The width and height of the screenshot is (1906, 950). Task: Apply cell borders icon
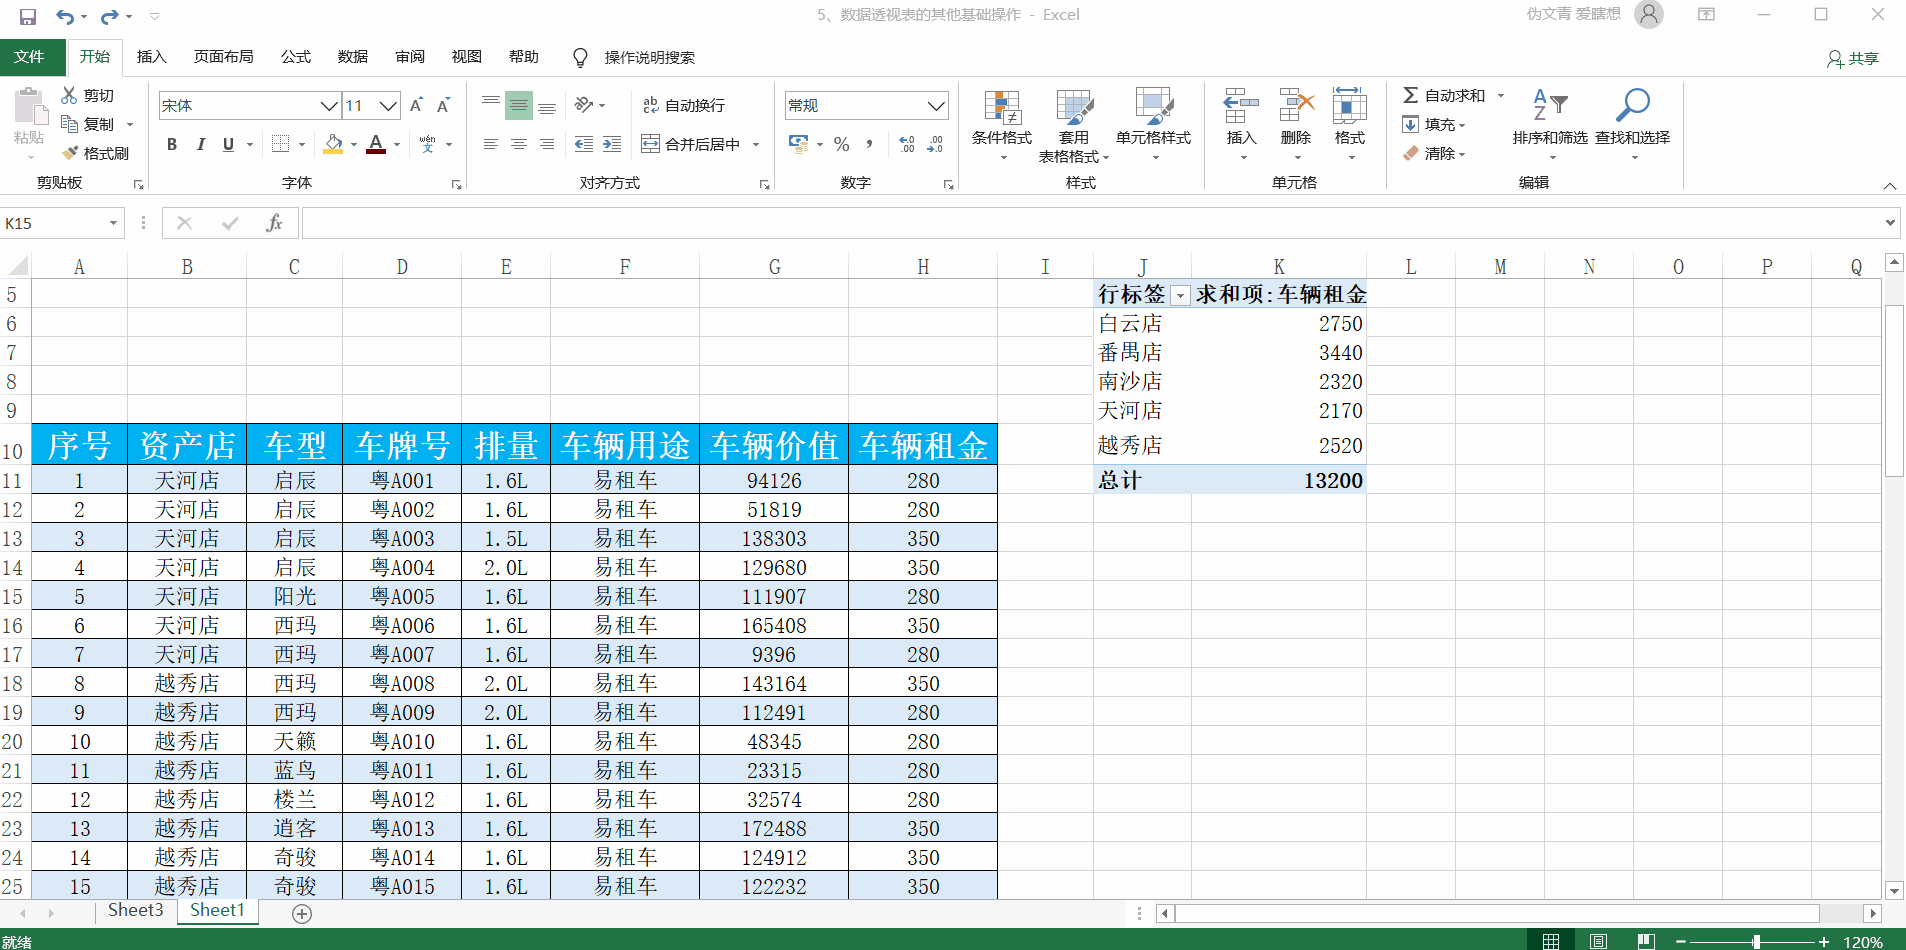[281, 144]
